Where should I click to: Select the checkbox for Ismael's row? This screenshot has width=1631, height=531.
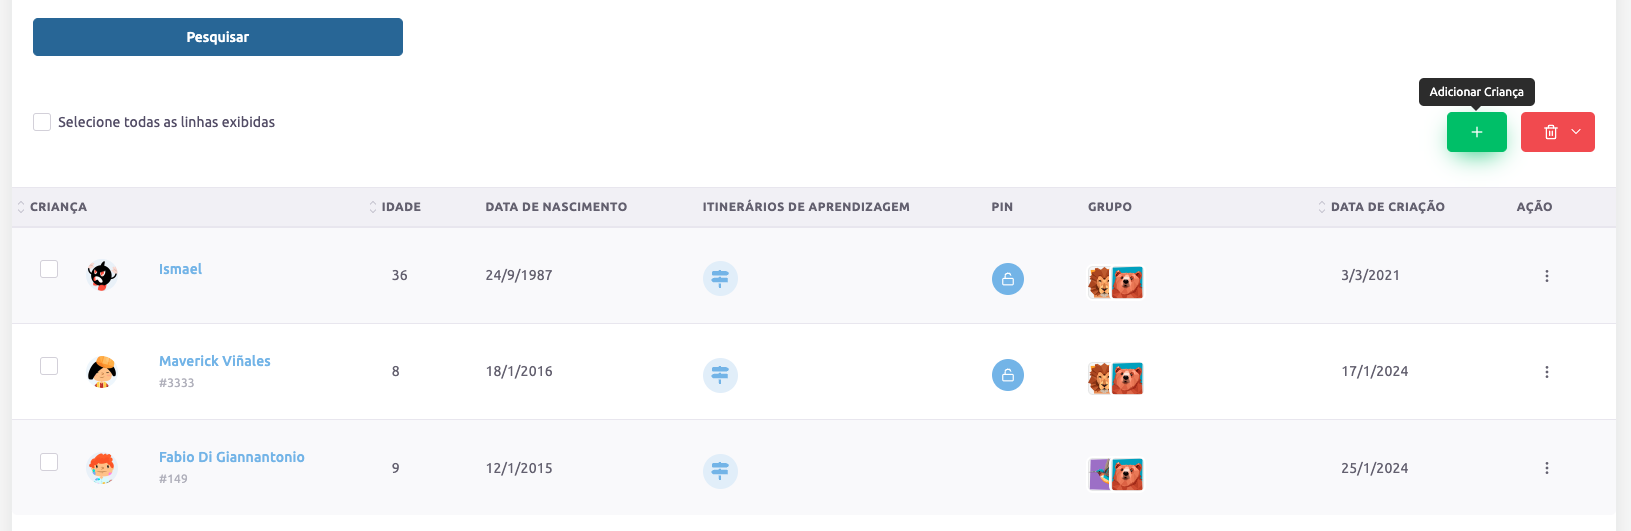click(x=49, y=269)
